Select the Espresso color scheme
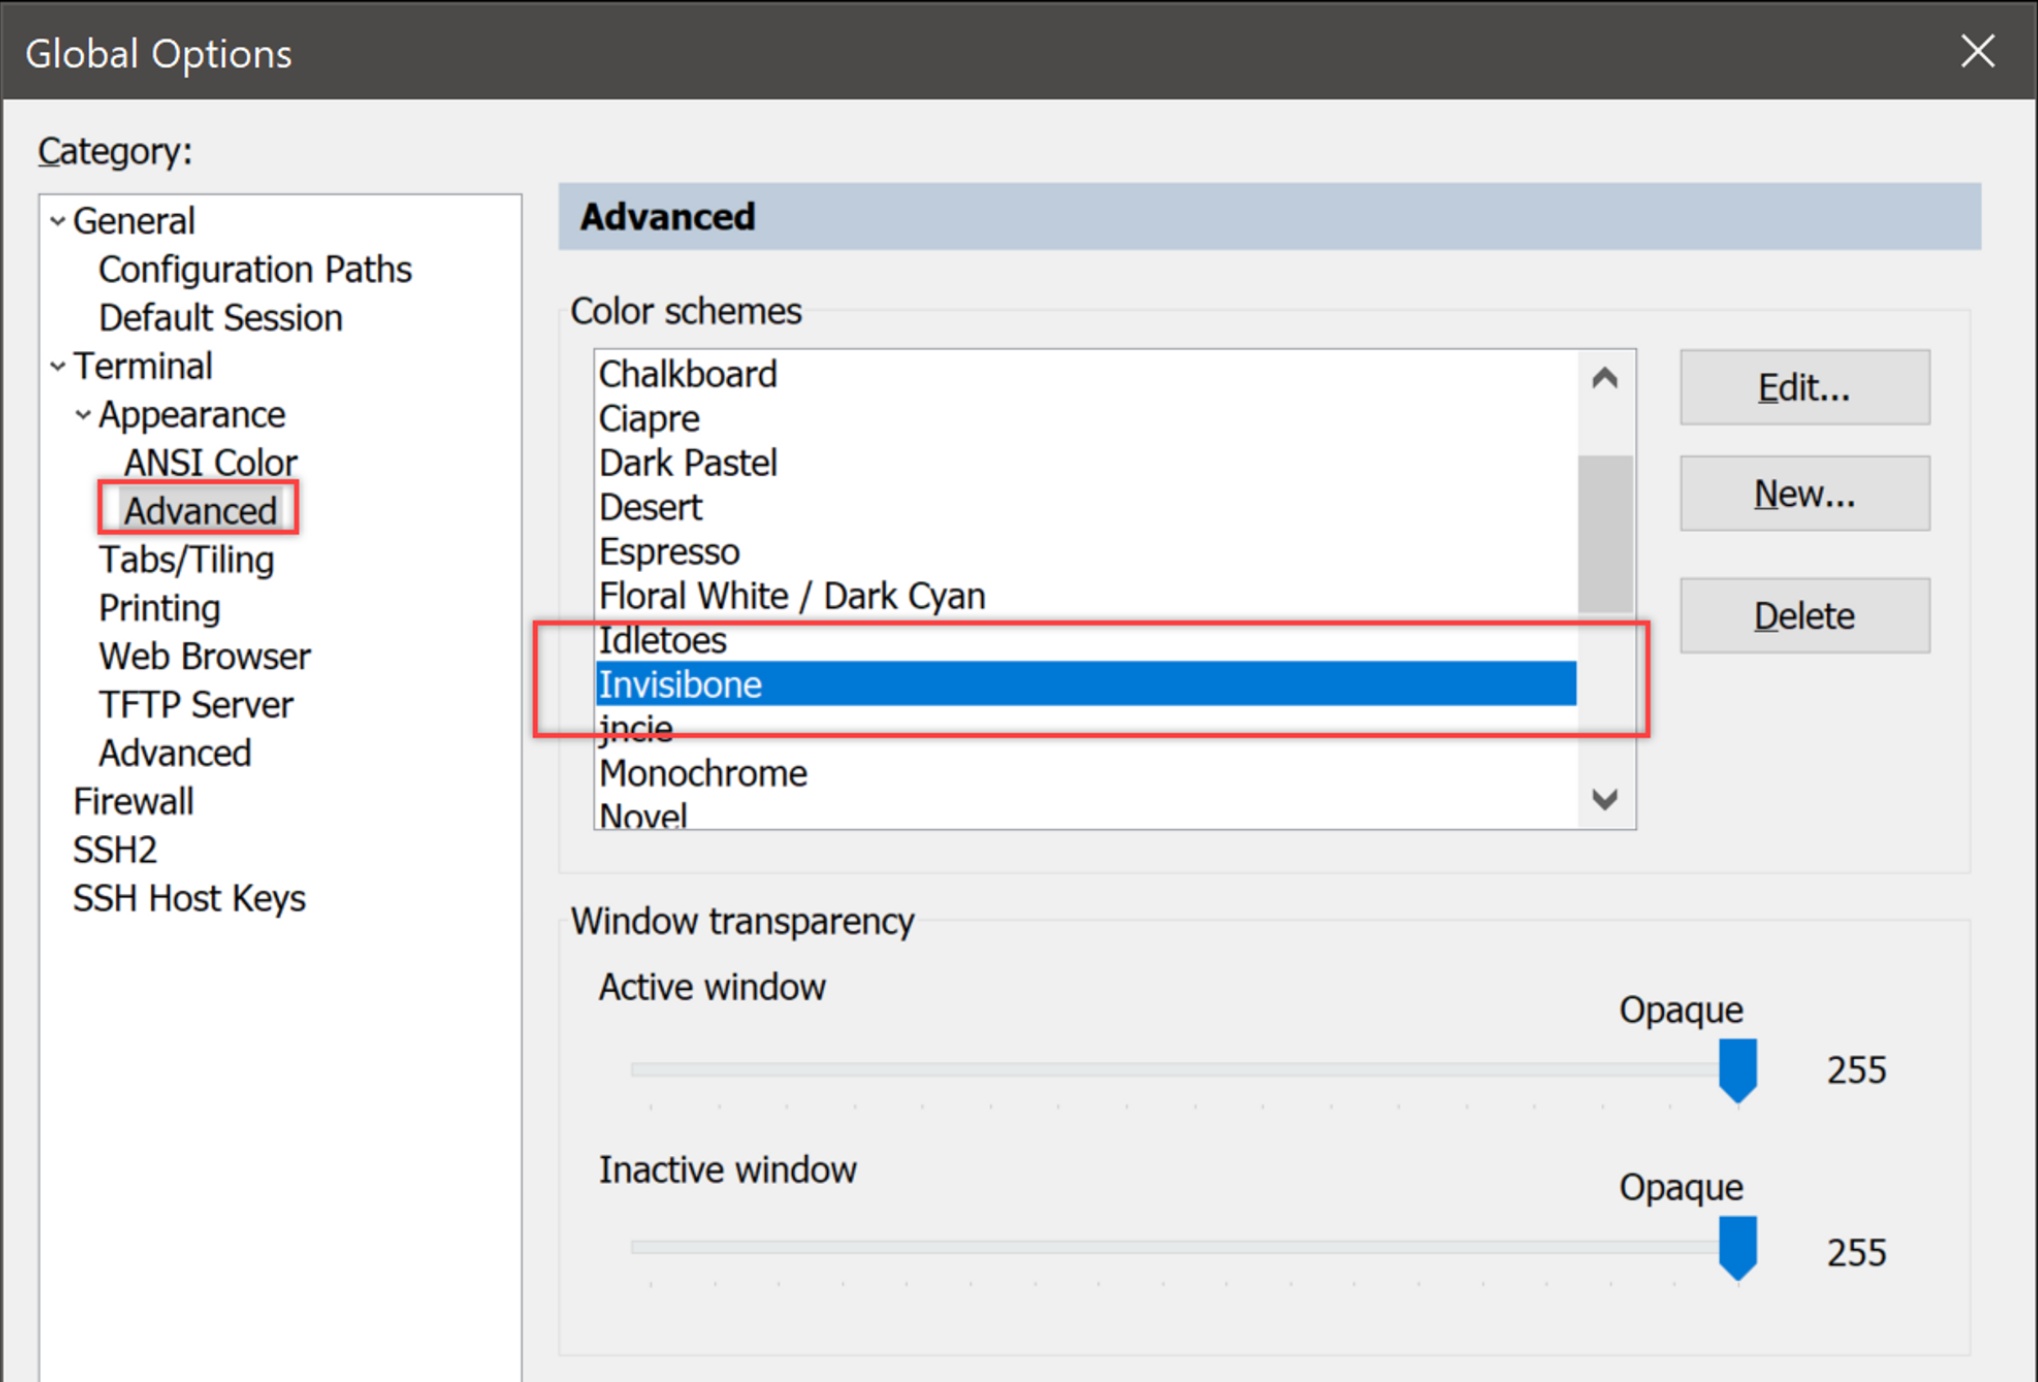This screenshot has height=1382, width=2038. pos(669,552)
